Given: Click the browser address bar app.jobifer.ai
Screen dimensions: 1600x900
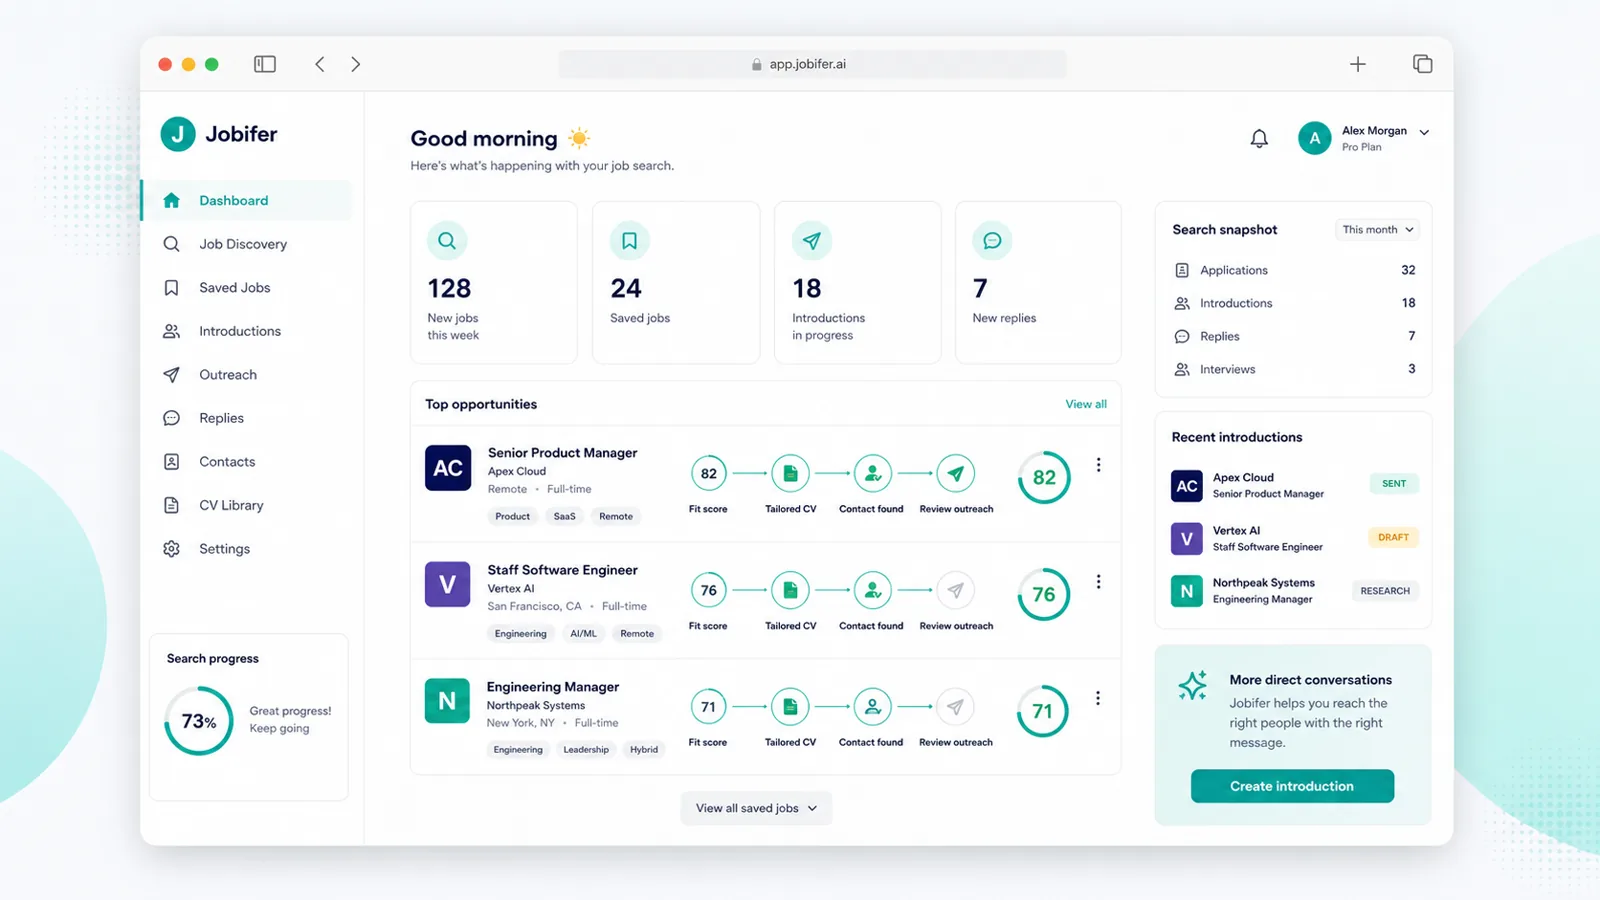Looking at the screenshot, I should click(812, 64).
